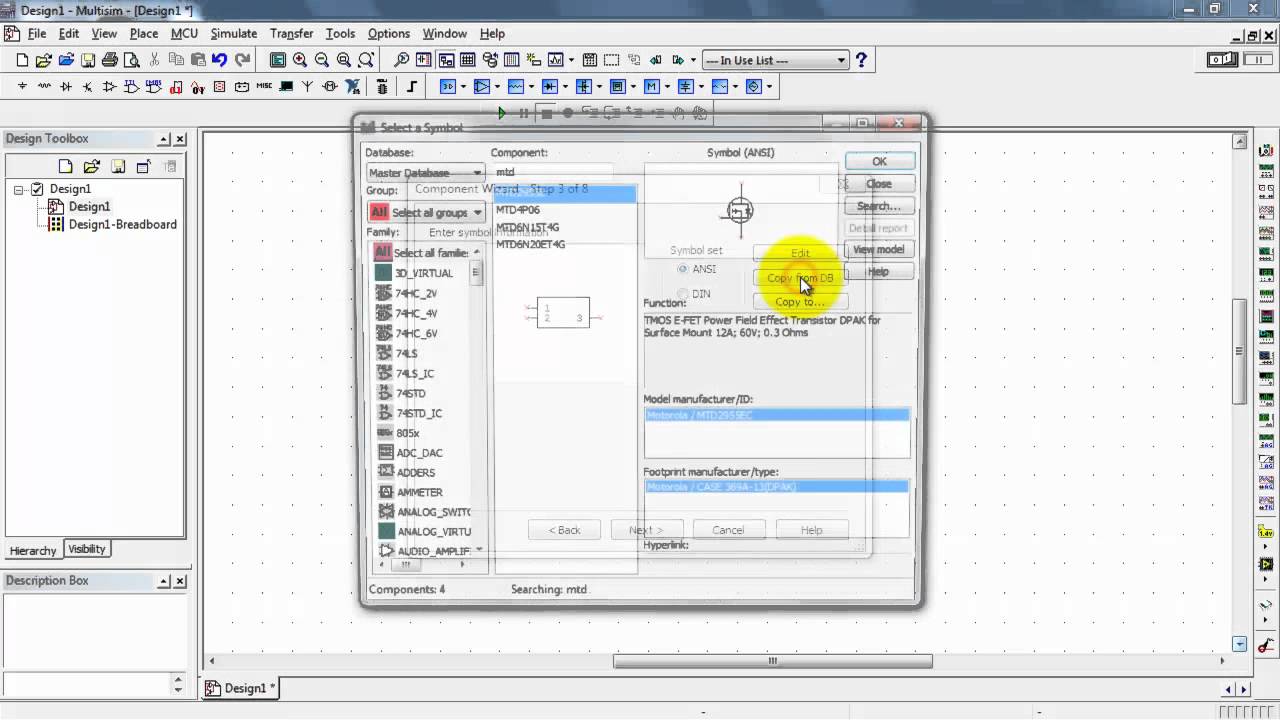Expand dropdown arrow beside first blue toolbar icon

pyautogui.click(x=462, y=87)
